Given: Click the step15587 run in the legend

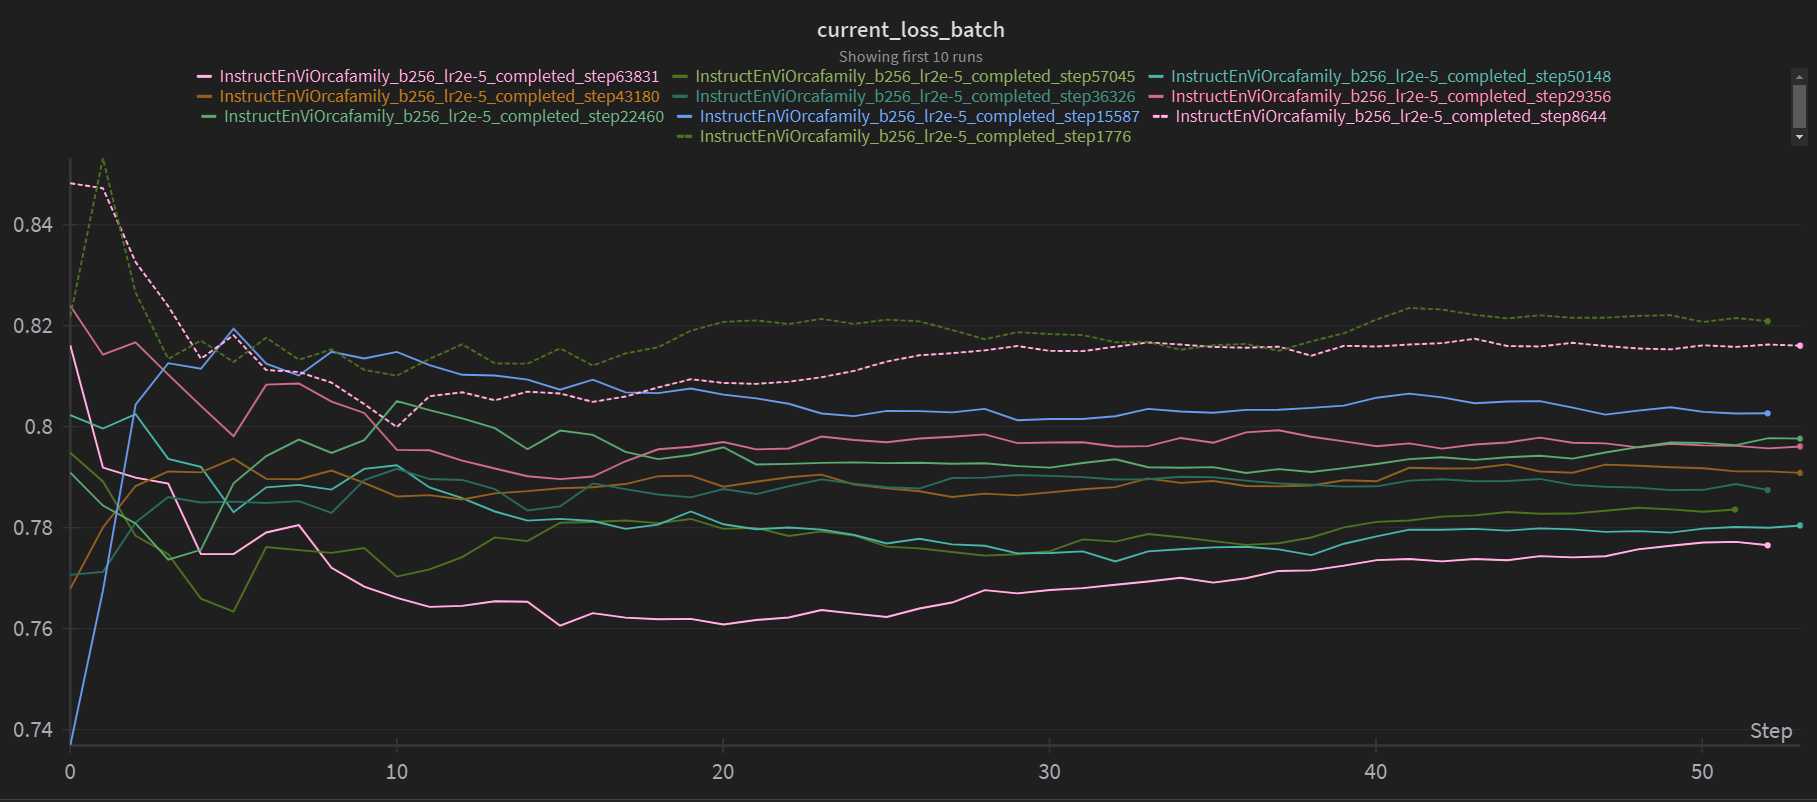Looking at the screenshot, I should point(919,116).
